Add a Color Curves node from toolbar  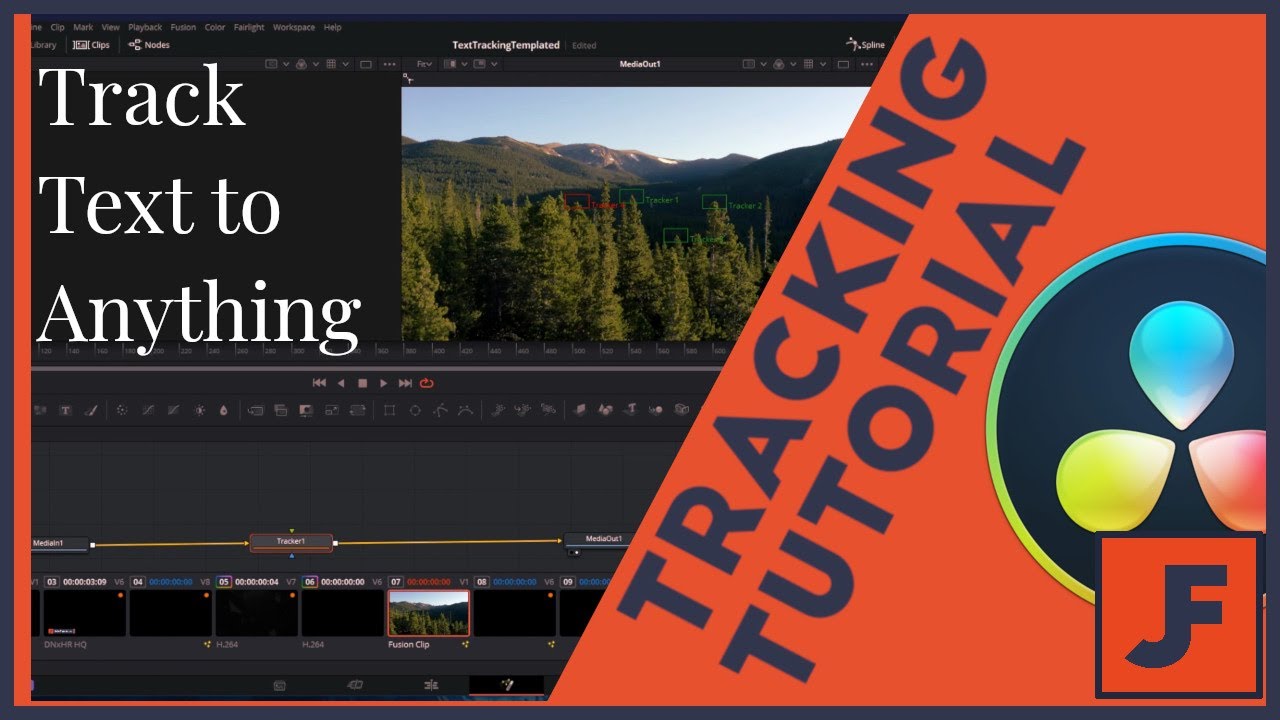pos(148,410)
